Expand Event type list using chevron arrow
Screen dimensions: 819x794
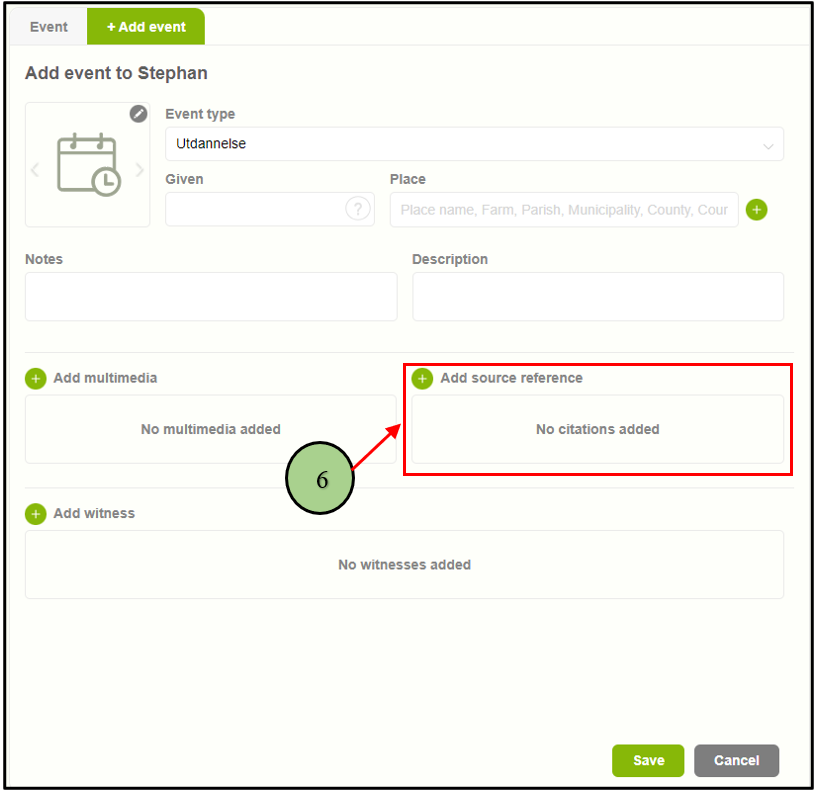coord(768,146)
